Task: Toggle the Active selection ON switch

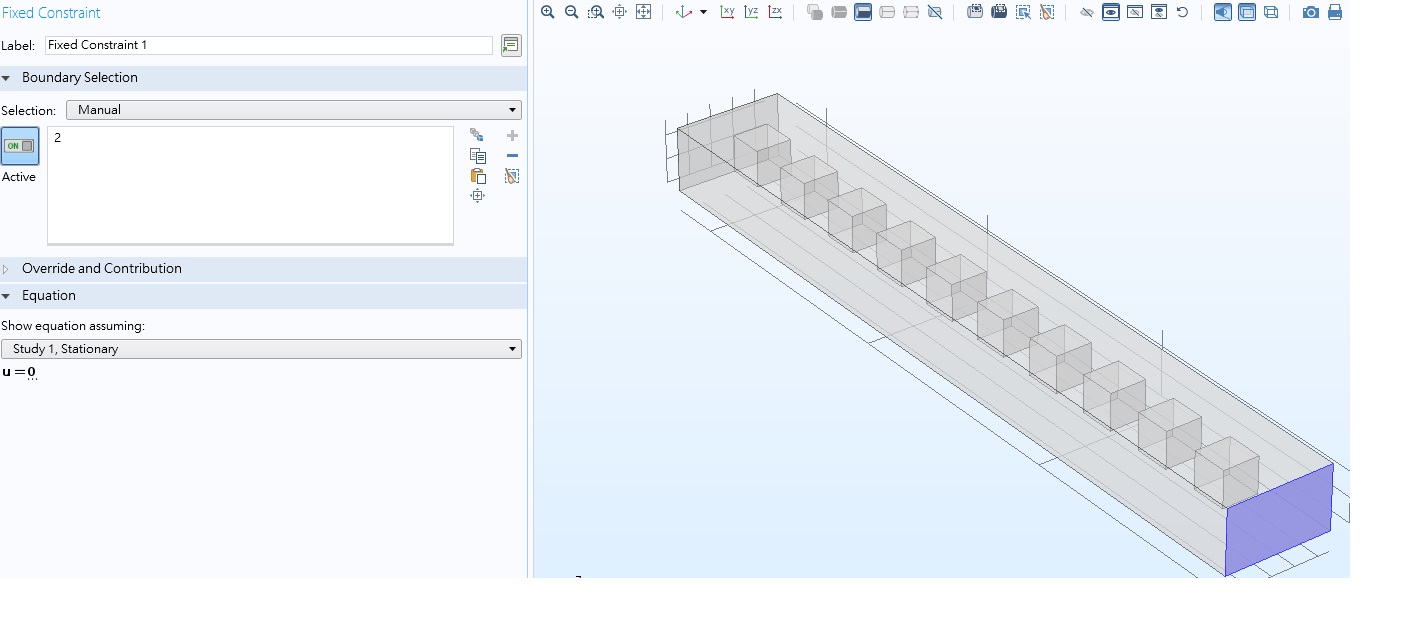Action: pyautogui.click(x=20, y=146)
